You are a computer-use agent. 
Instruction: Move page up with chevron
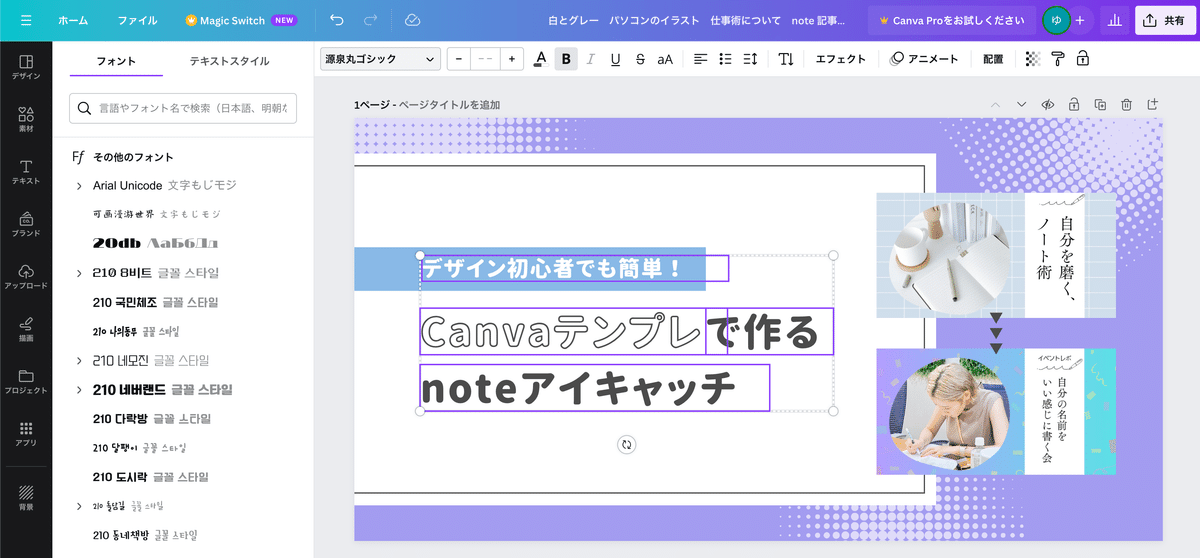pos(995,104)
